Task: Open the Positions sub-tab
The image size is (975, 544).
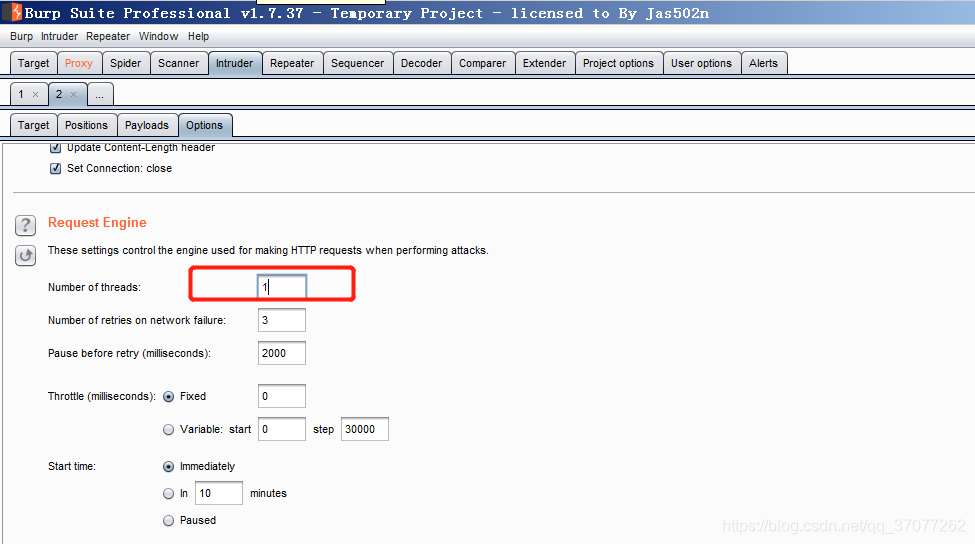Action: point(86,126)
